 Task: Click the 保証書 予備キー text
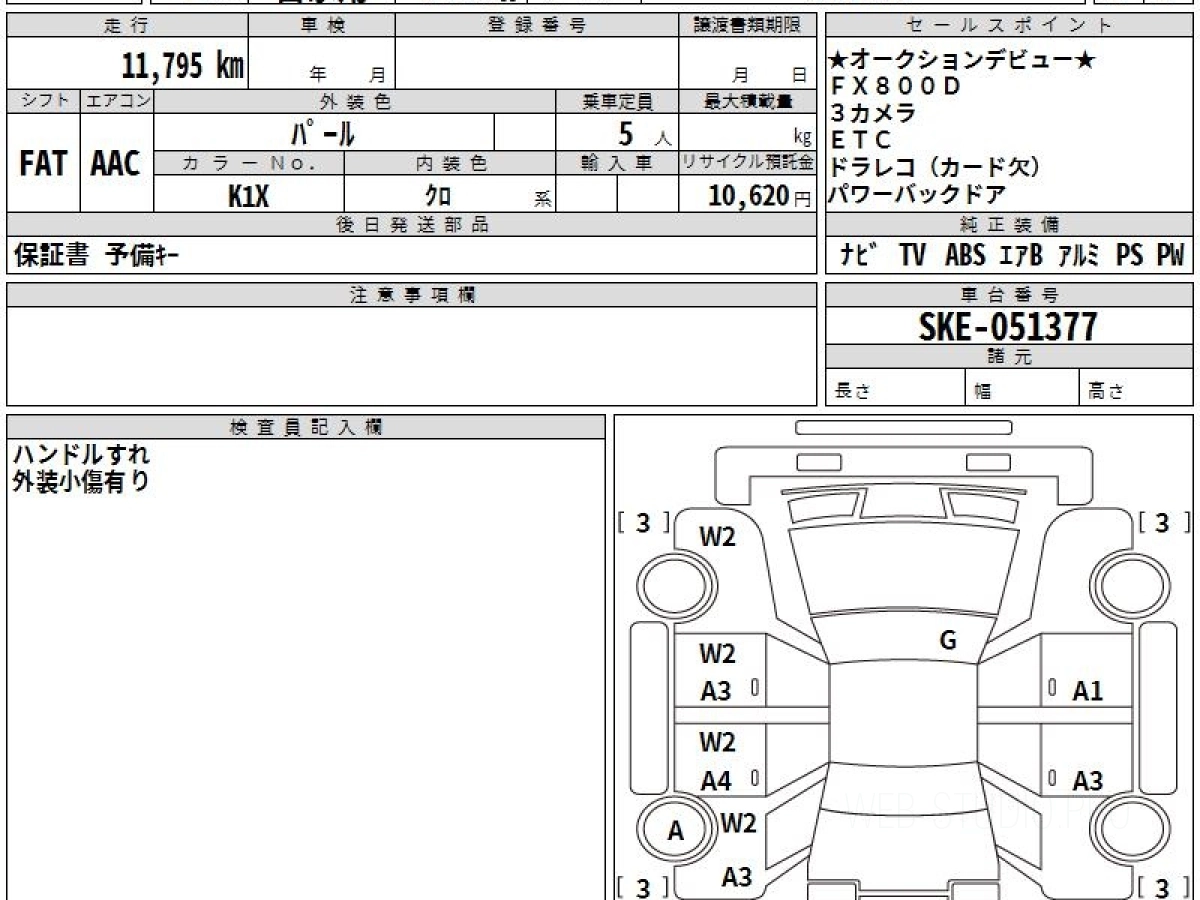[x=97, y=256]
